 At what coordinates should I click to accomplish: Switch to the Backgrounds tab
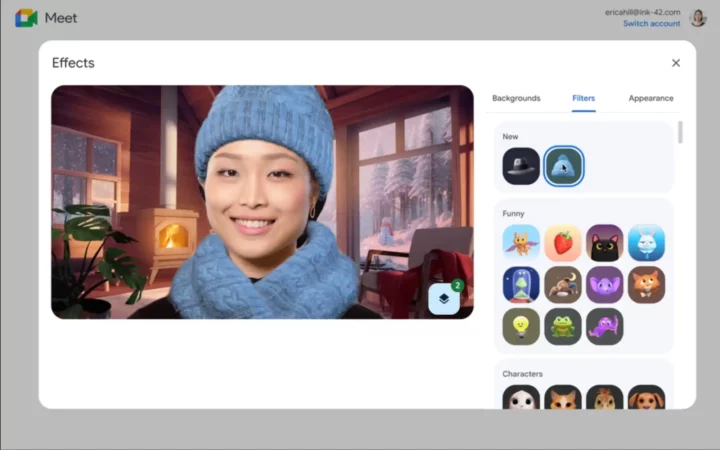[x=516, y=98]
